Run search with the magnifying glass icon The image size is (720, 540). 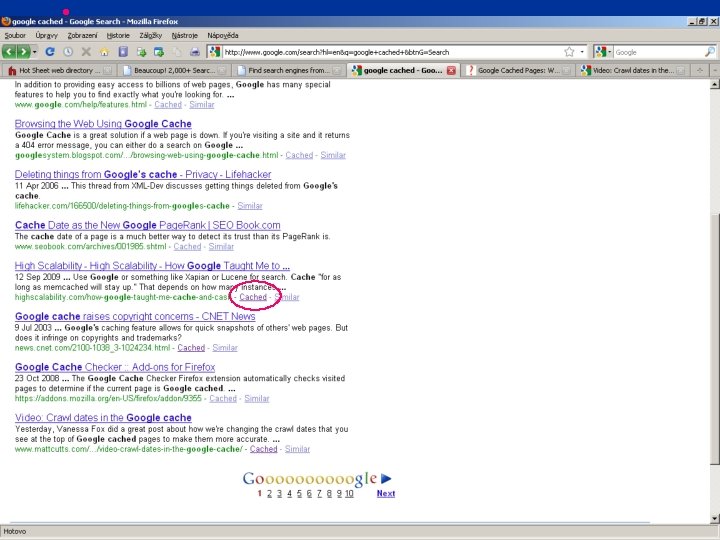click(710, 52)
